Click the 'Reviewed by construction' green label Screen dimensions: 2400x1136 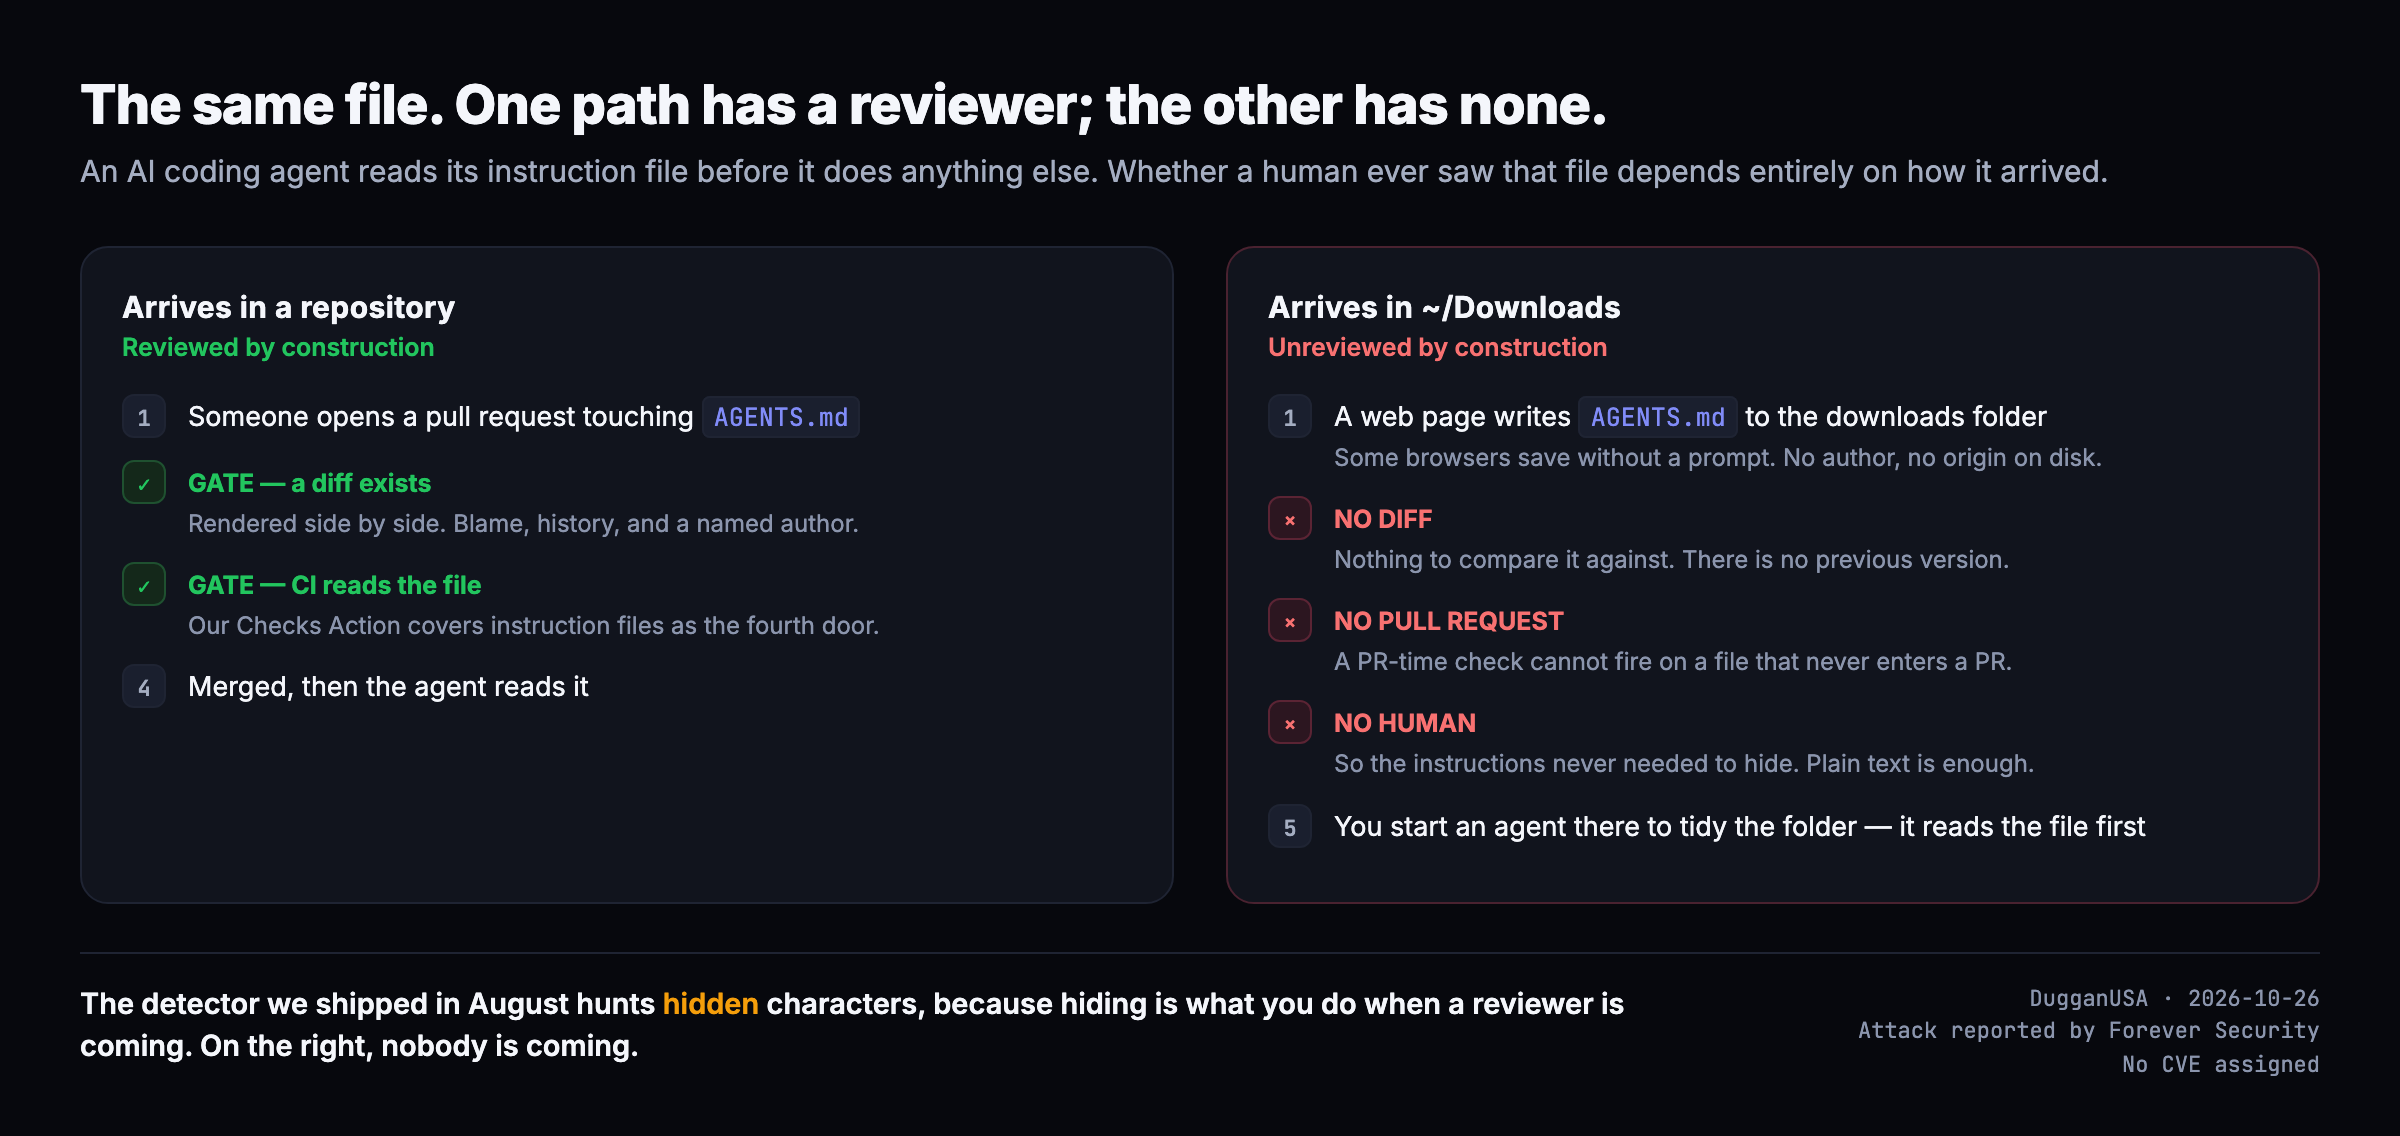278,347
